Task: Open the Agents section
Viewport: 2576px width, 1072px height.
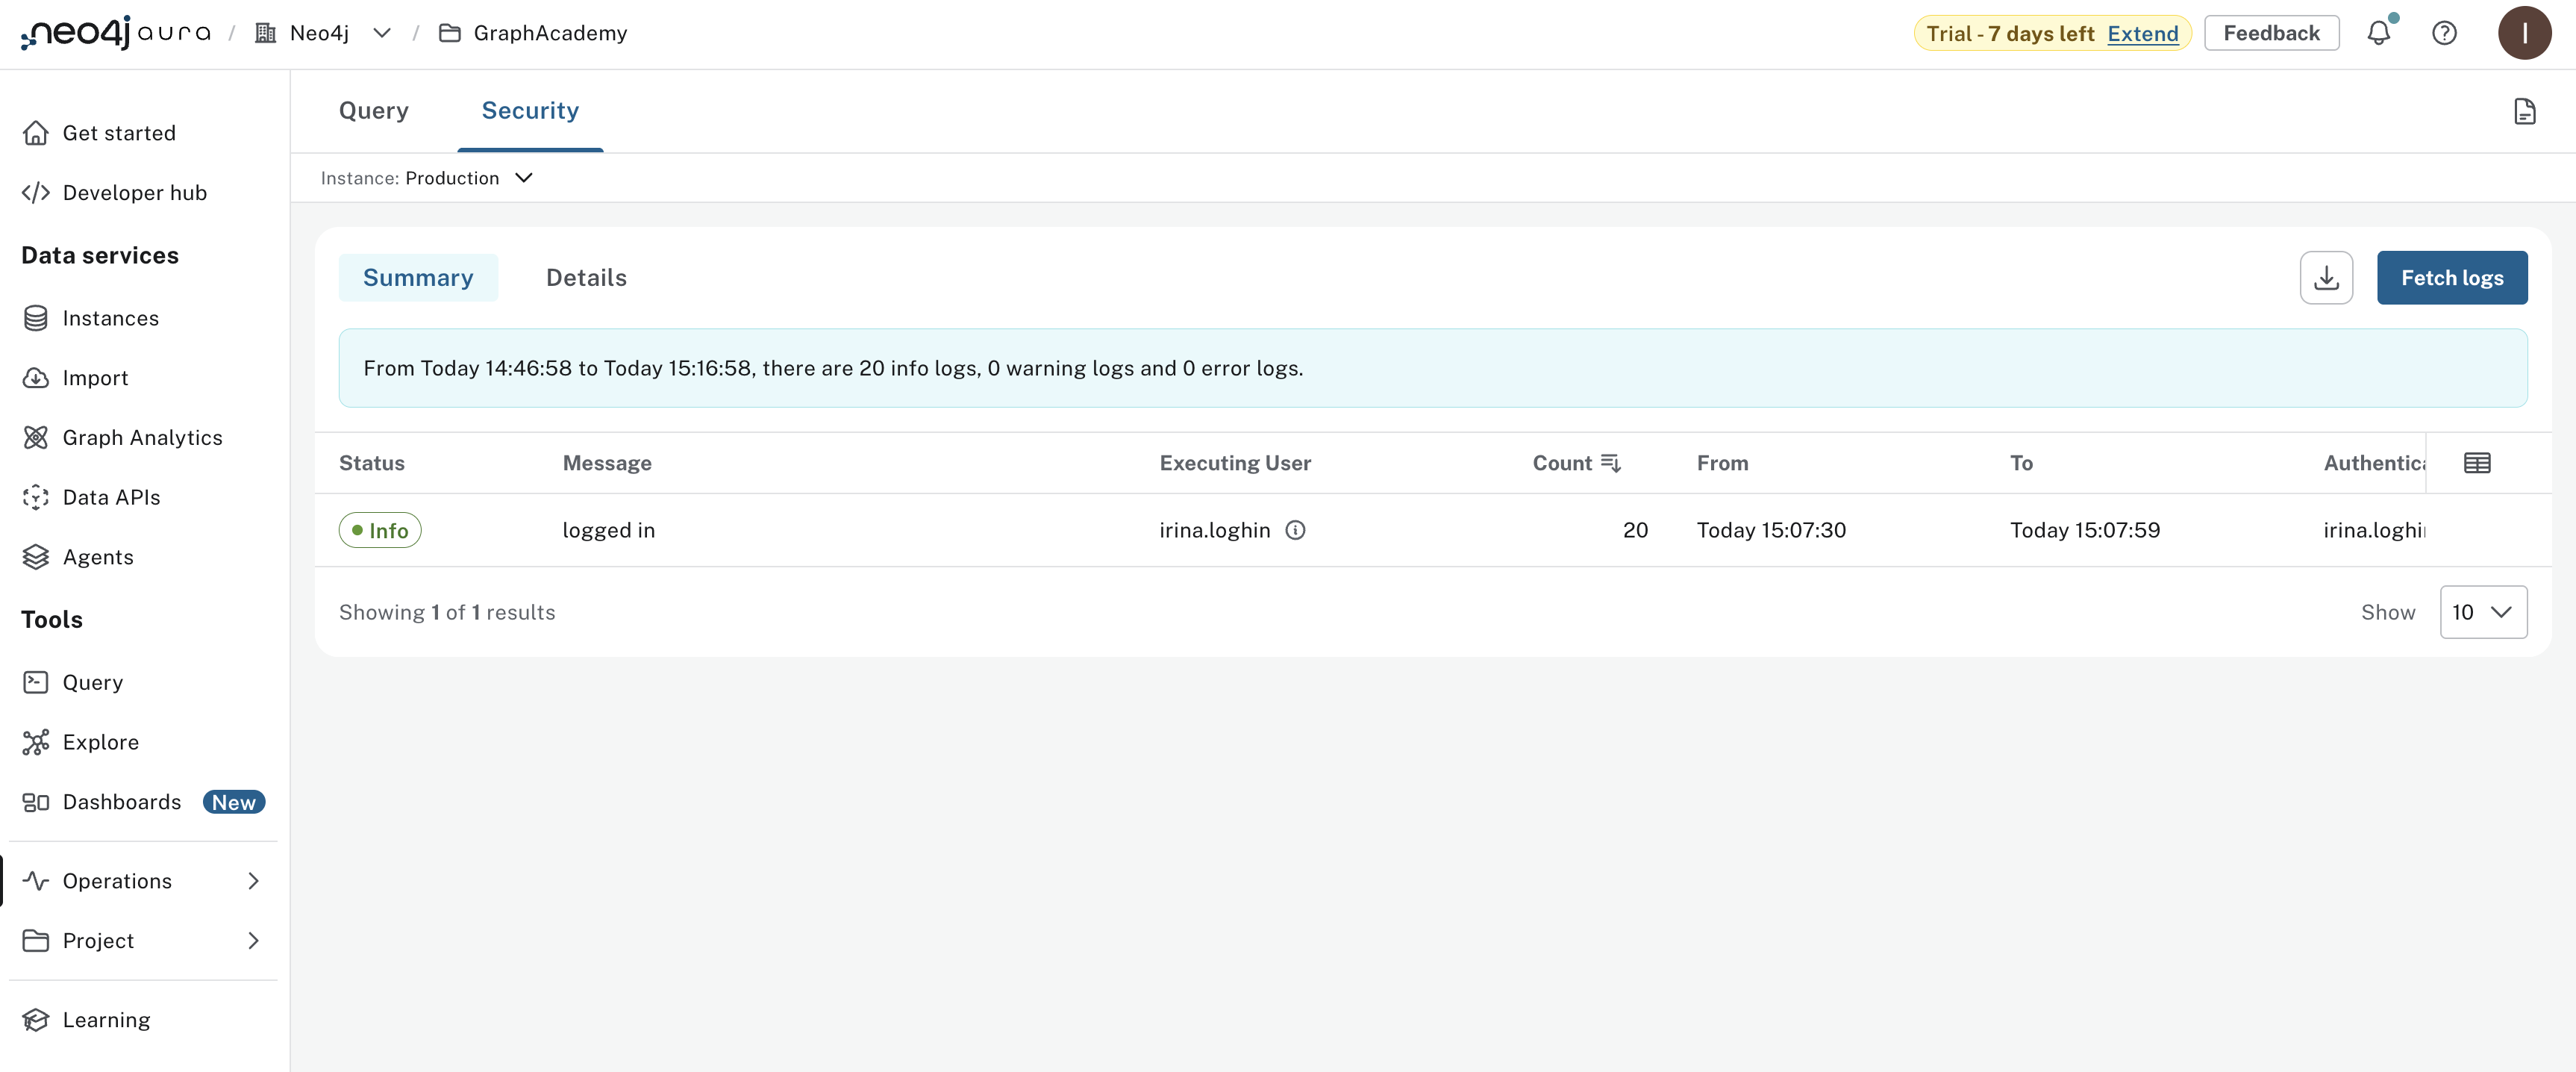Action: pos(98,557)
